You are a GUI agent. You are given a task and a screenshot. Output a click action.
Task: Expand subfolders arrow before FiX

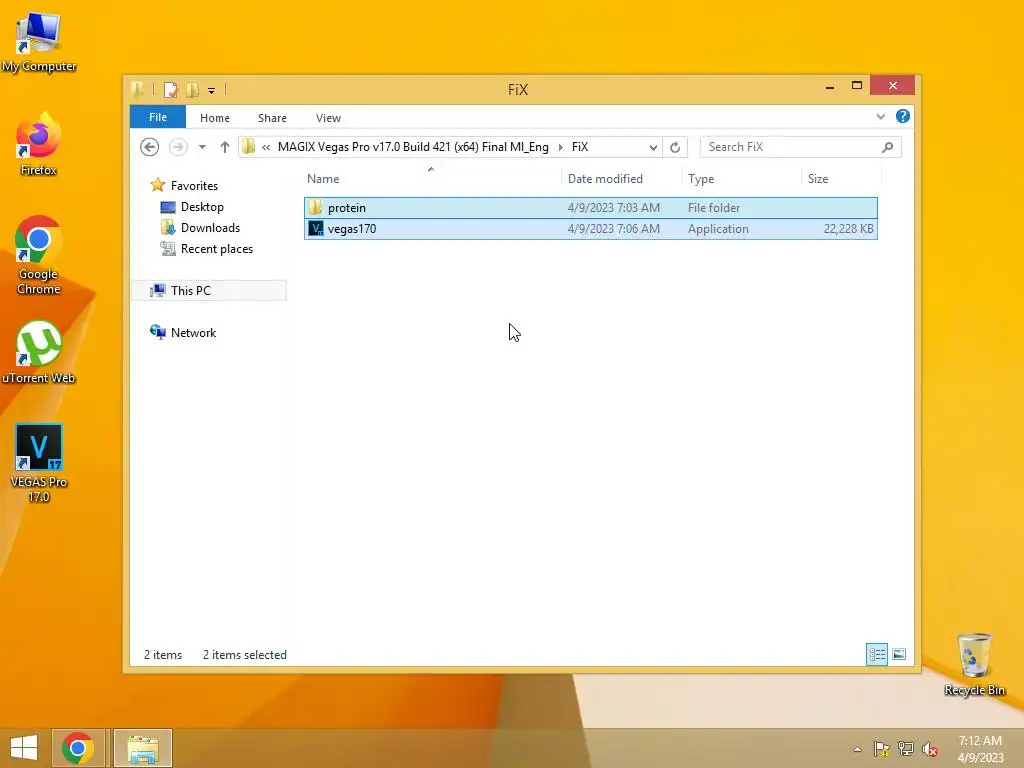[x=560, y=148]
